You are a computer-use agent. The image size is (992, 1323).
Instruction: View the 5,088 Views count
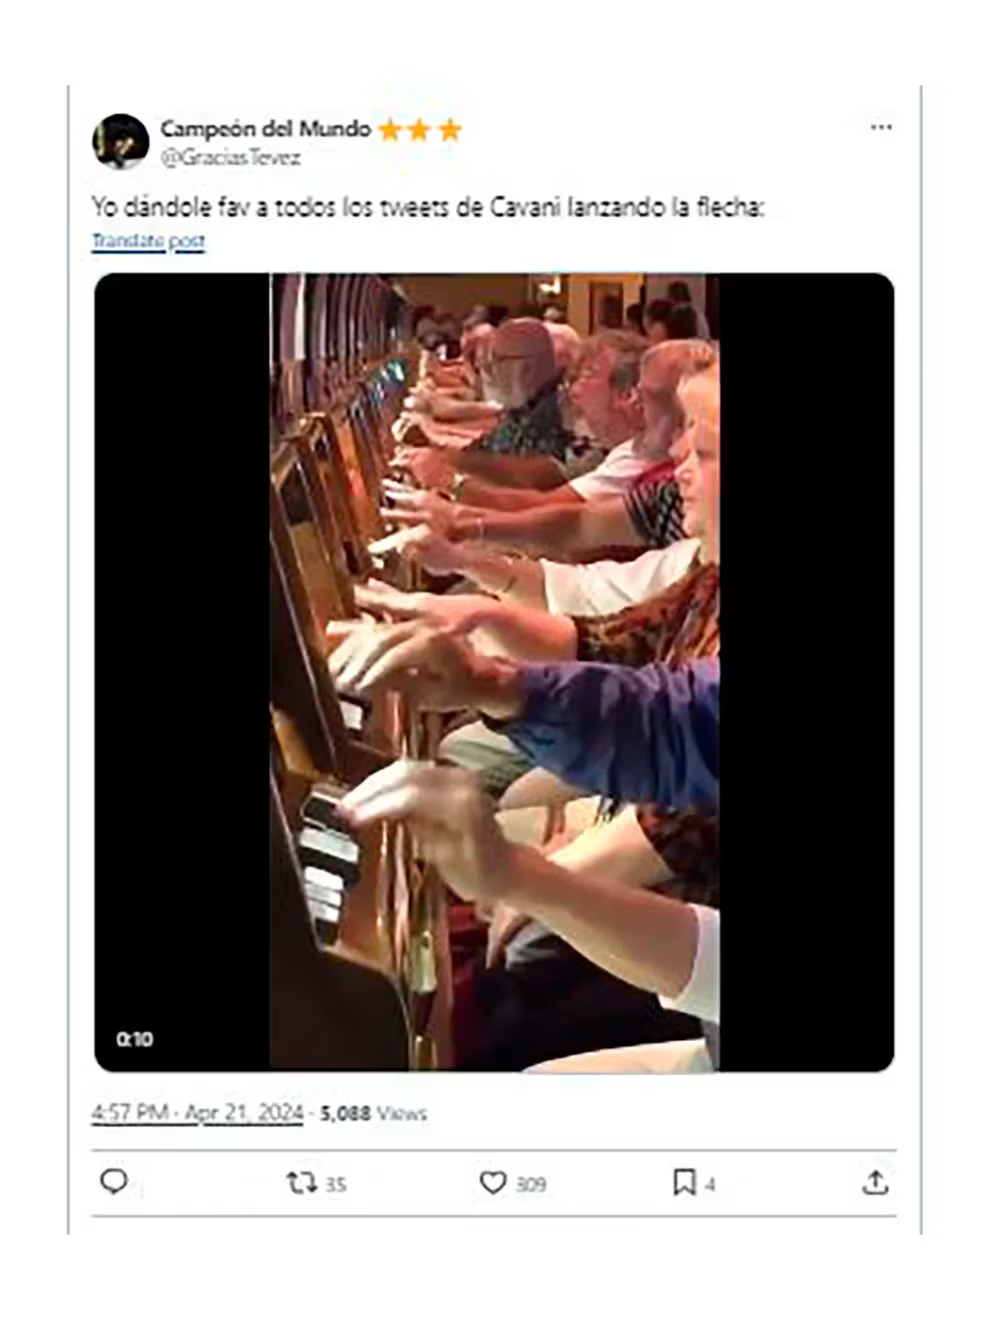(373, 1113)
